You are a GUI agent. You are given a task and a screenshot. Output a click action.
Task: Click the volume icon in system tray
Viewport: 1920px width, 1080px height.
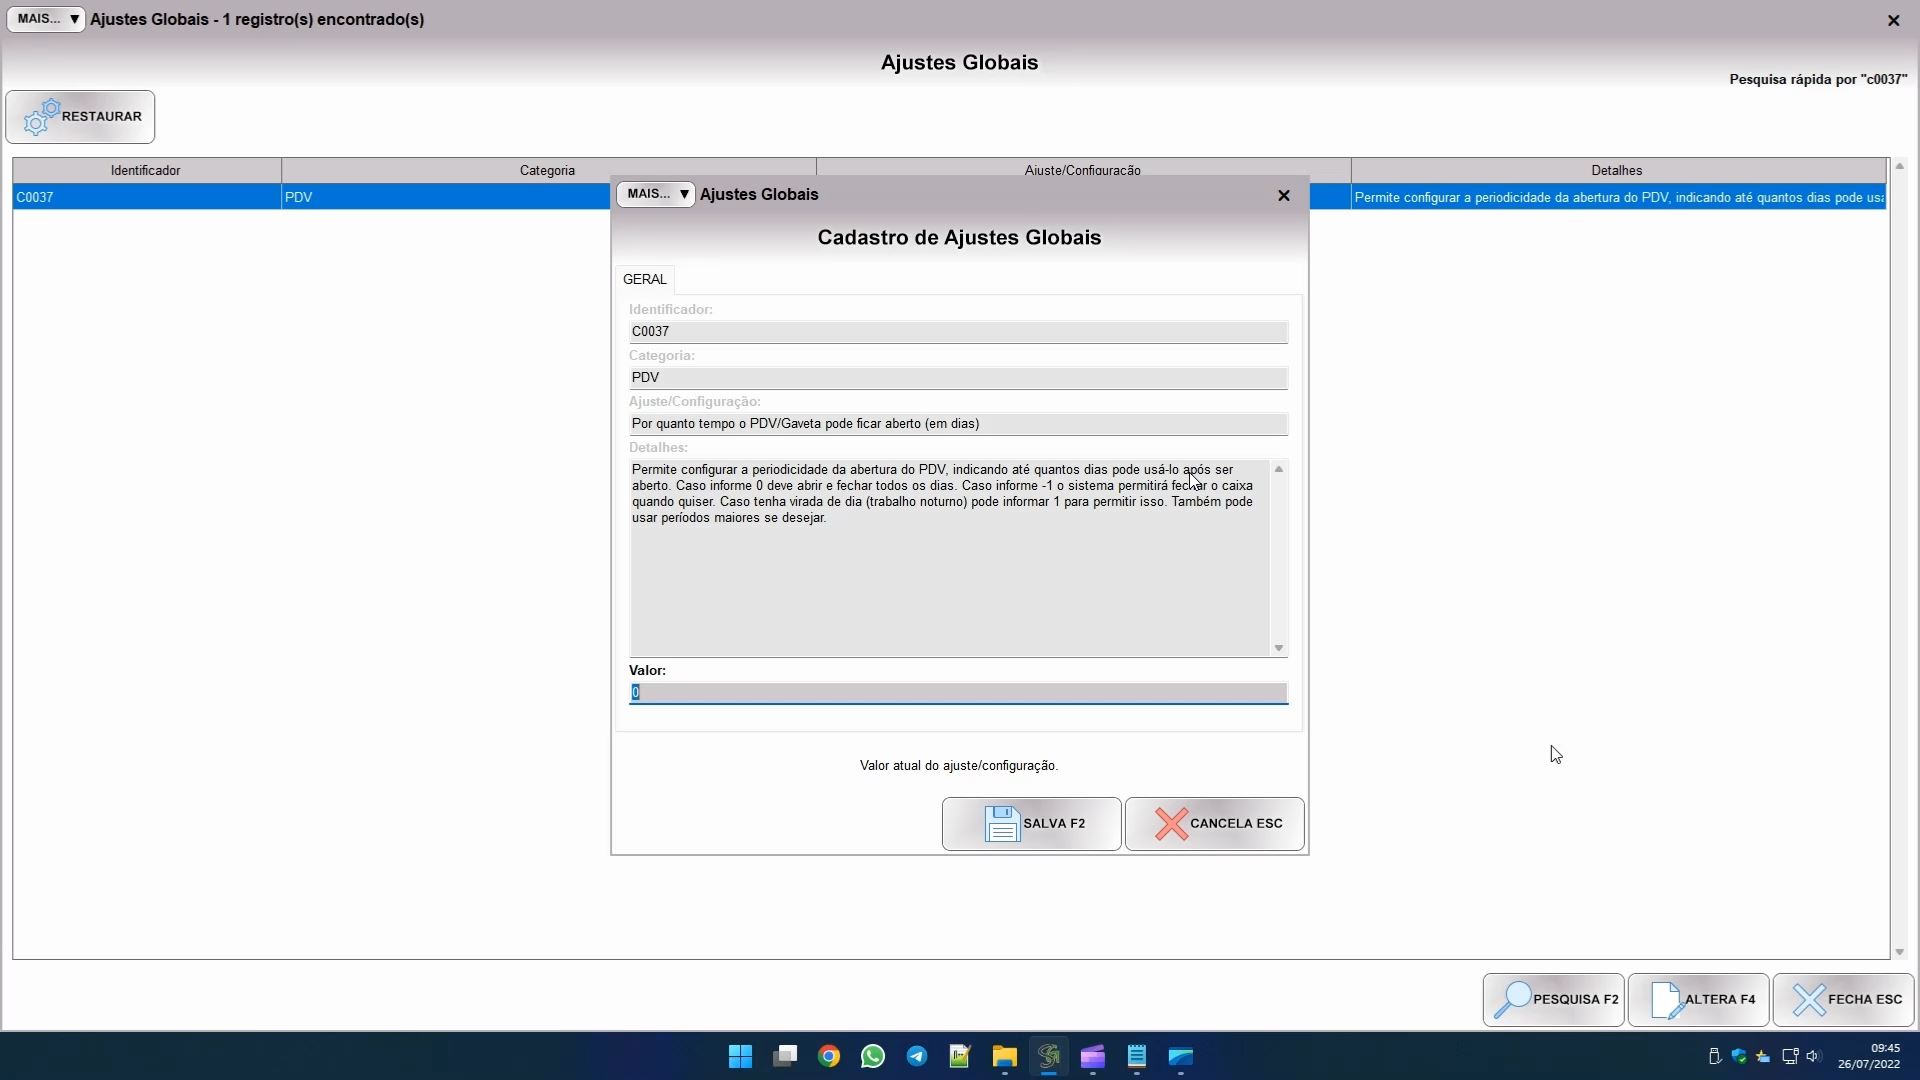tap(1813, 1056)
